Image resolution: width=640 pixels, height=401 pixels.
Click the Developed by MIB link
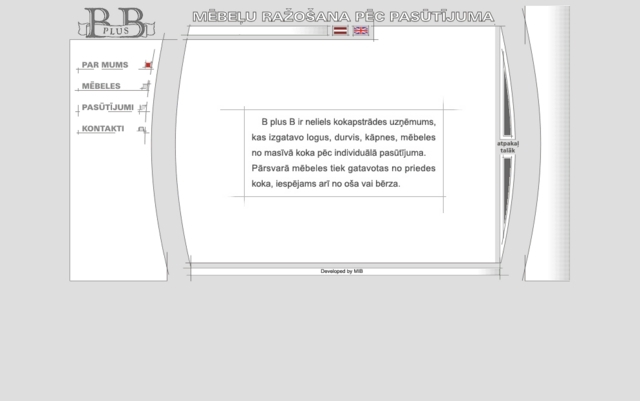point(341,271)
